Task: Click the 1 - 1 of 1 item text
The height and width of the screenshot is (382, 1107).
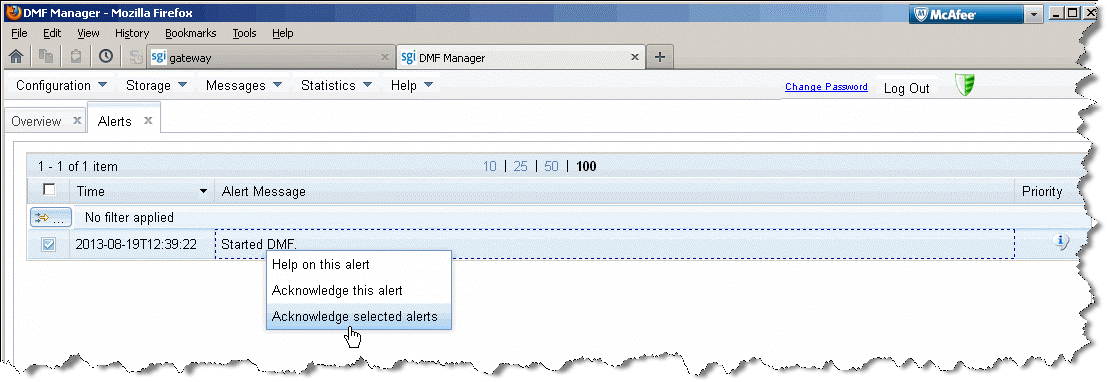Action: (78, 167)
